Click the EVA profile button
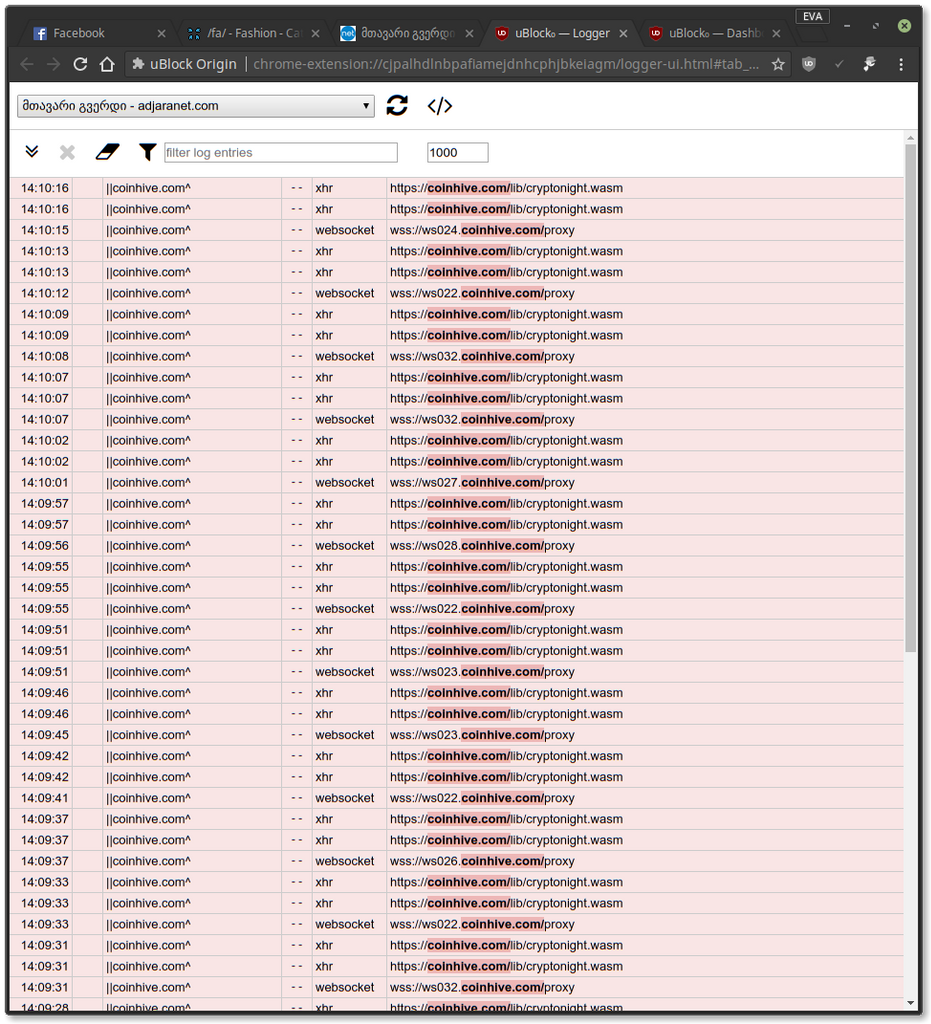Image resolution: width=931 pixels, height=1024 pixels. point(812,16)
